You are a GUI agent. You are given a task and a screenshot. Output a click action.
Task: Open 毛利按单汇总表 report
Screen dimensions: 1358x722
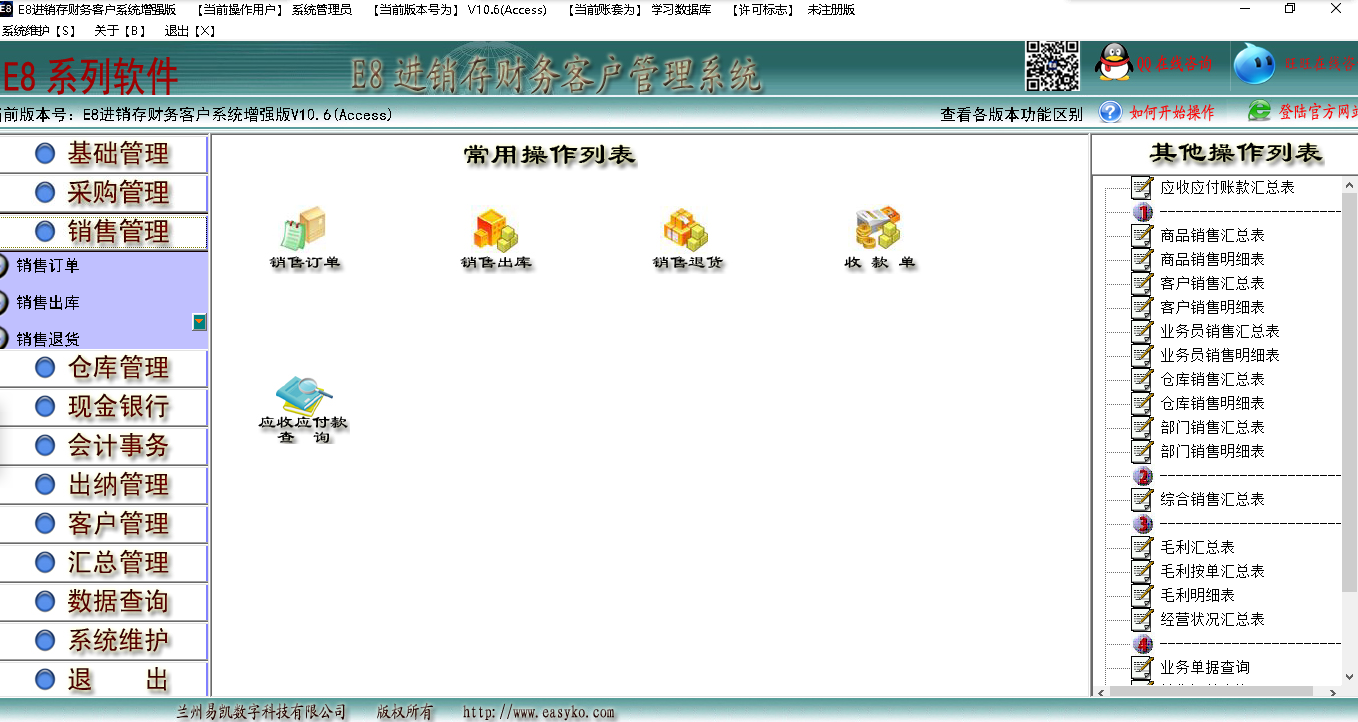(1212, 571)
